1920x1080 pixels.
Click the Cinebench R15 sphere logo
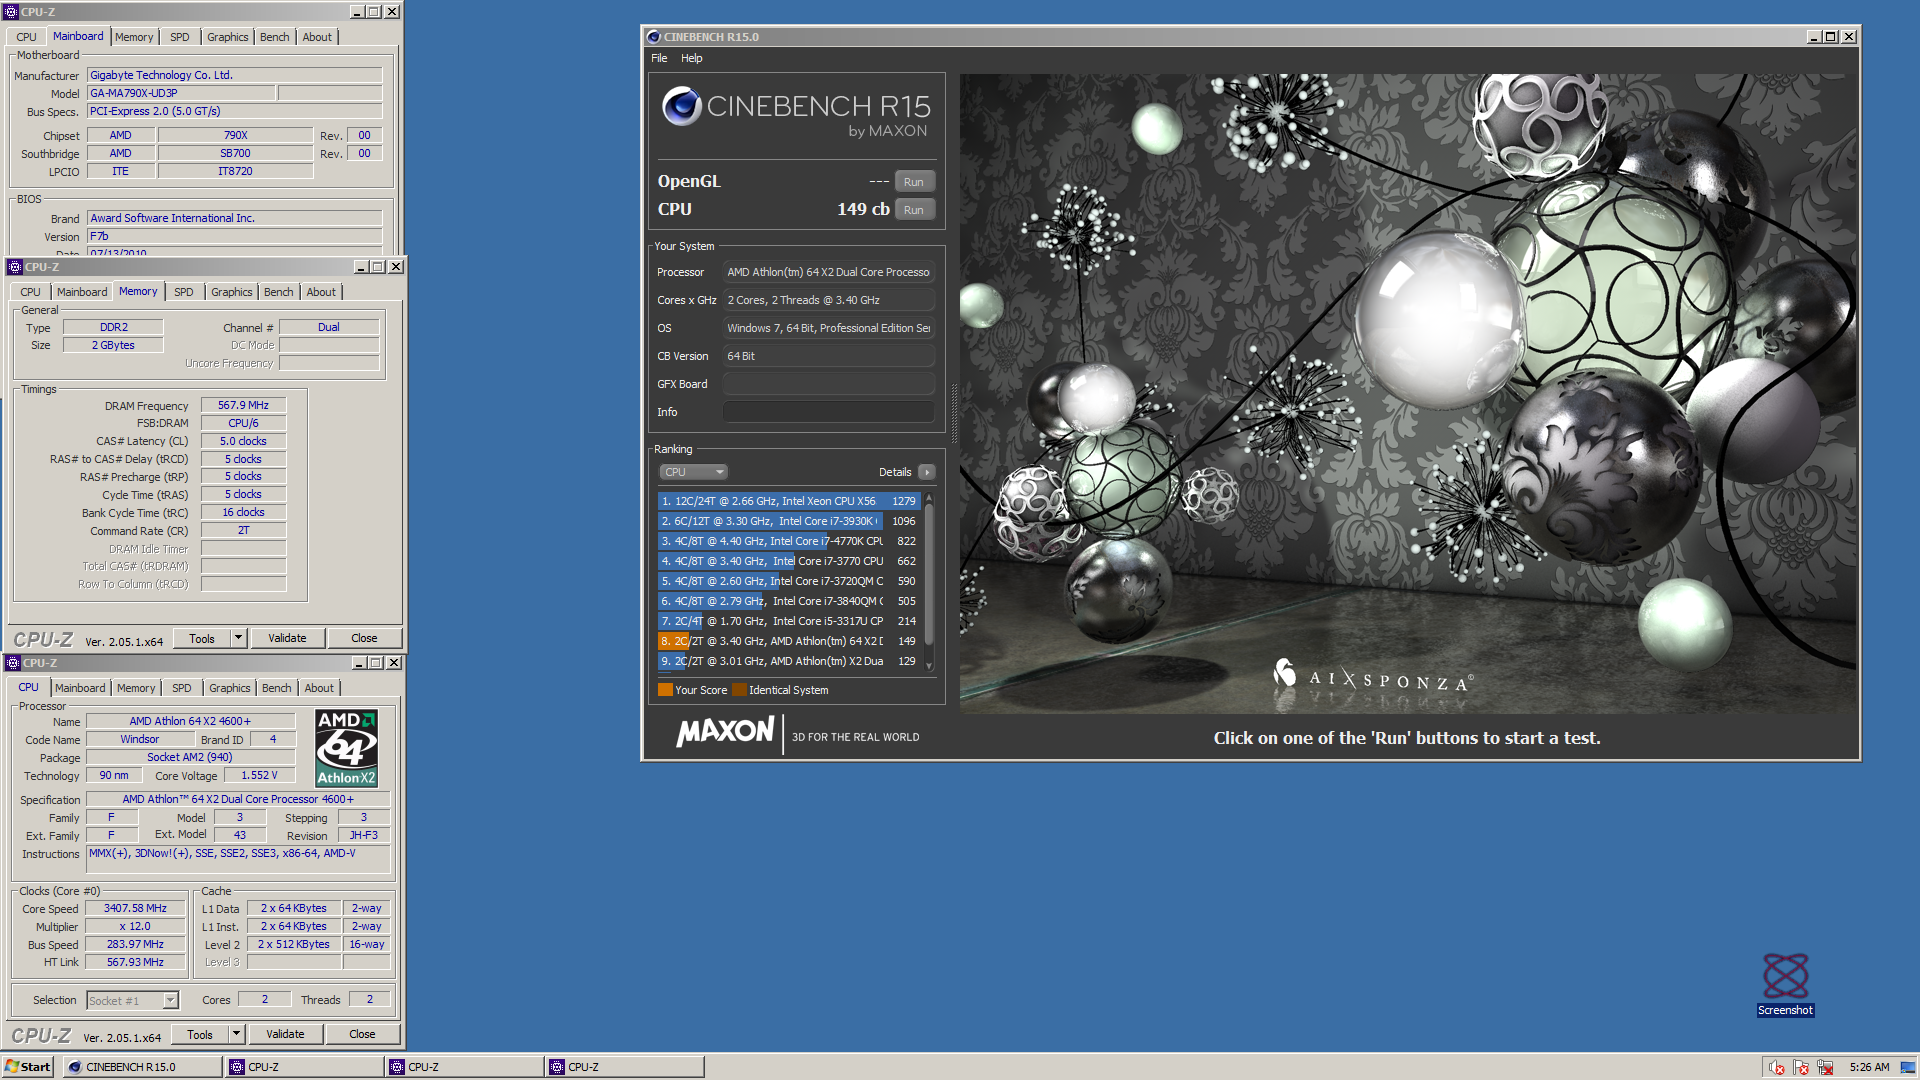(x=682, y=106)
